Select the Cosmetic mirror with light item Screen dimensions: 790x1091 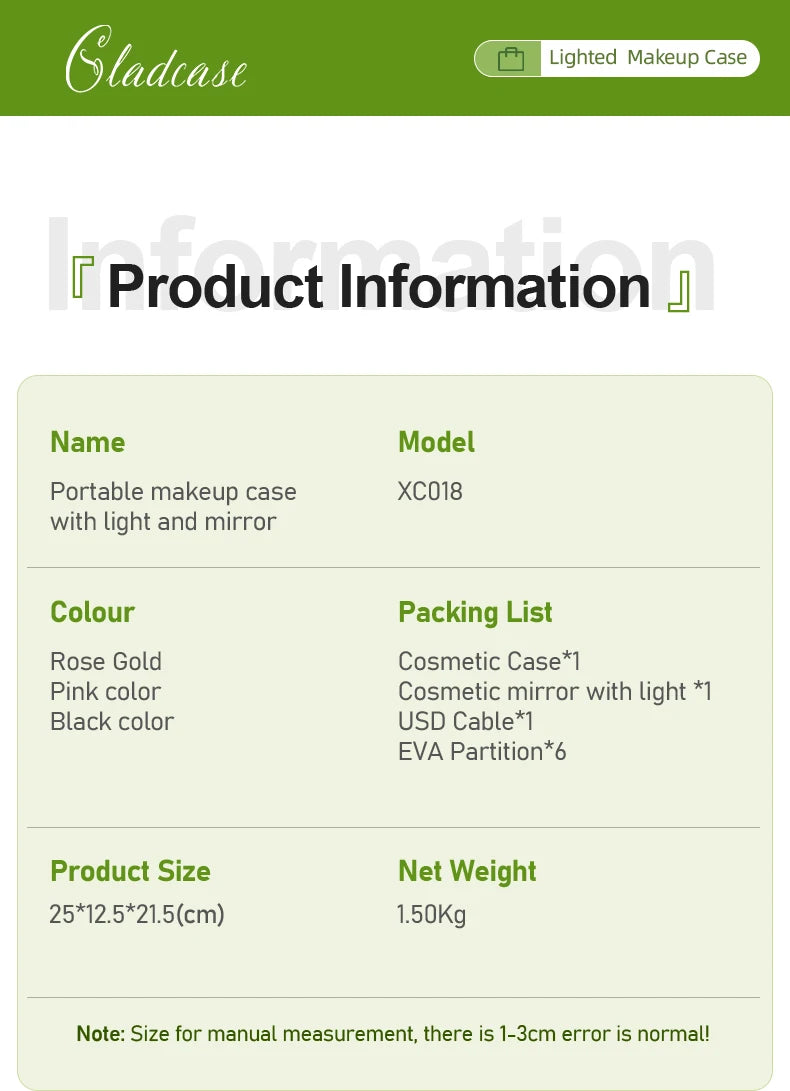(554, 692)
